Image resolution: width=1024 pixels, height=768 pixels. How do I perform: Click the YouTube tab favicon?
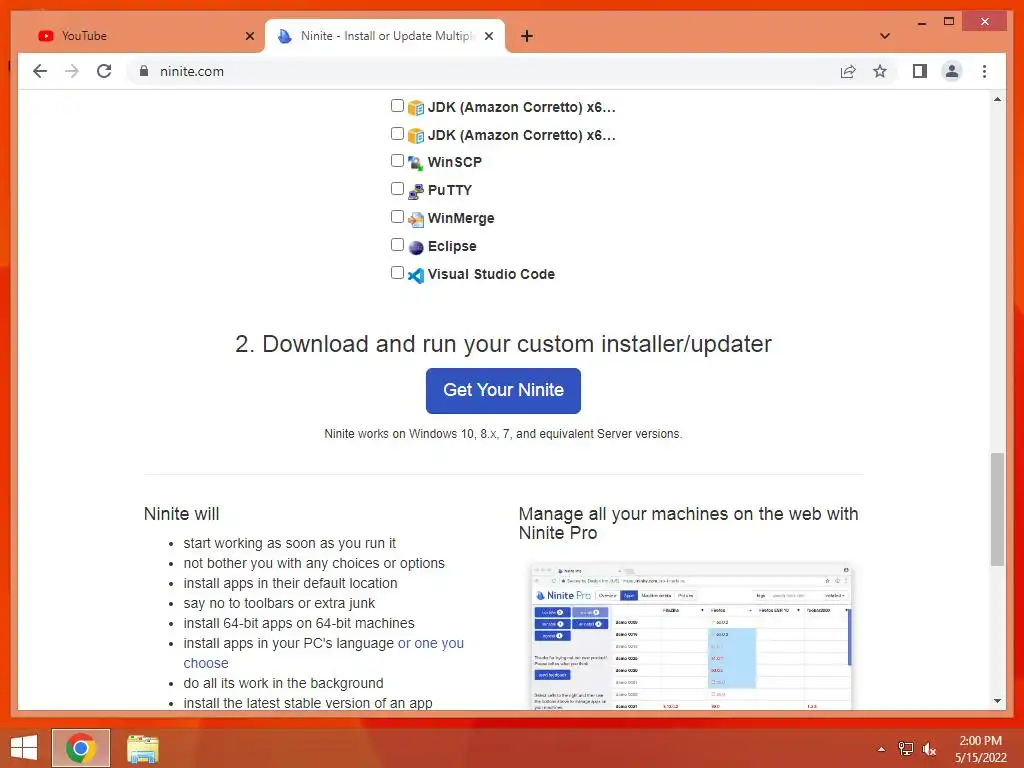click(46, 36)
